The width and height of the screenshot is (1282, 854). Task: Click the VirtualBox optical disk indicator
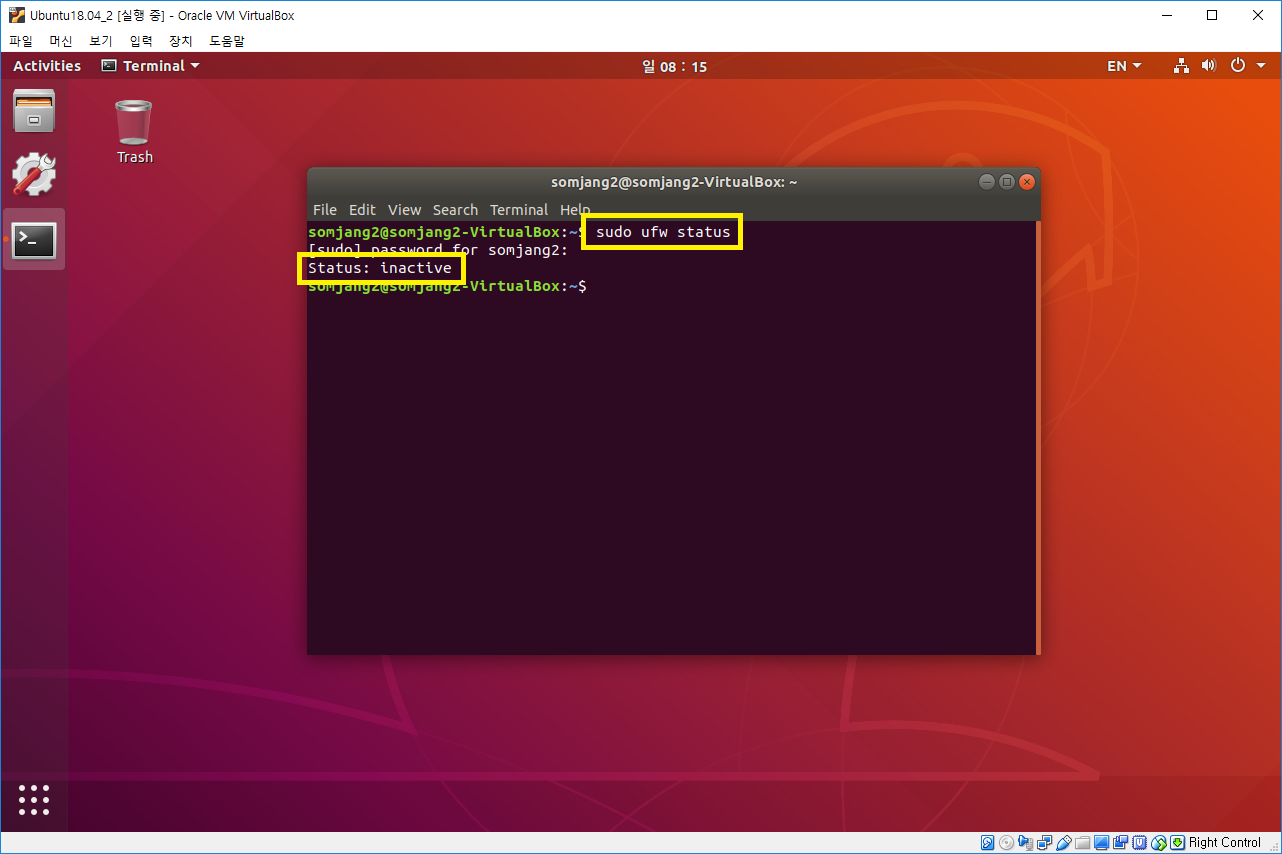tap(1006, 843)
